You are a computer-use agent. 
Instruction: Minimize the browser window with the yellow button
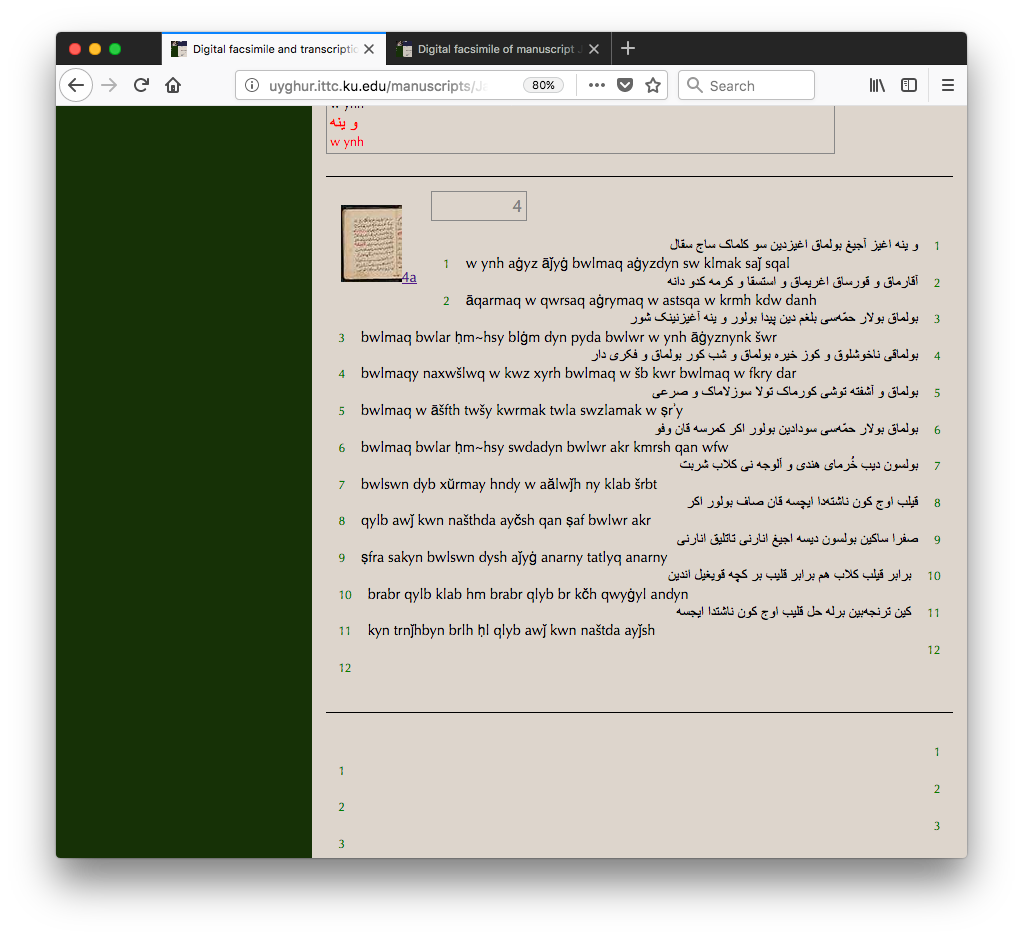coord(95,49)
